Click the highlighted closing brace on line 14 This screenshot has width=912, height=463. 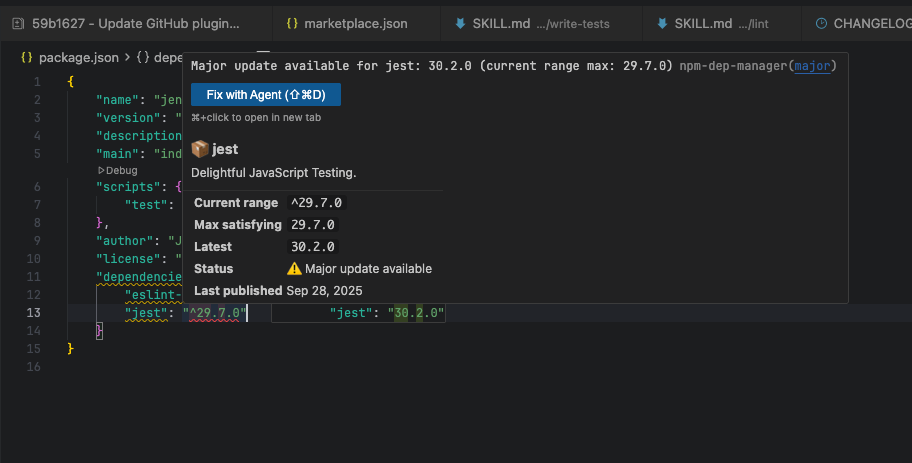click(99, 330)
